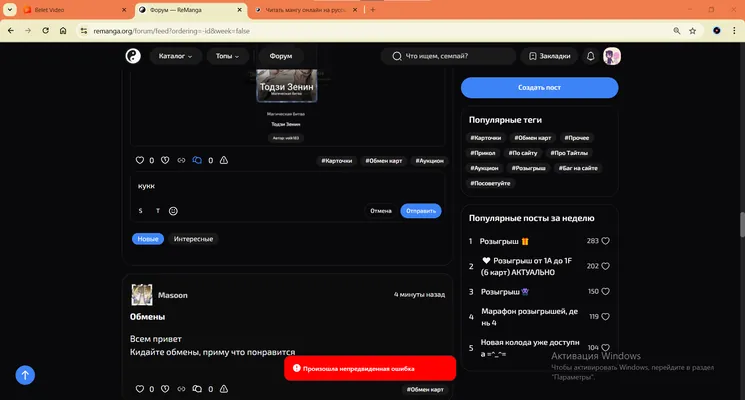
Task: Like the popular post Розыгрыш with 283 likes
Action: (x=605, y=241)
